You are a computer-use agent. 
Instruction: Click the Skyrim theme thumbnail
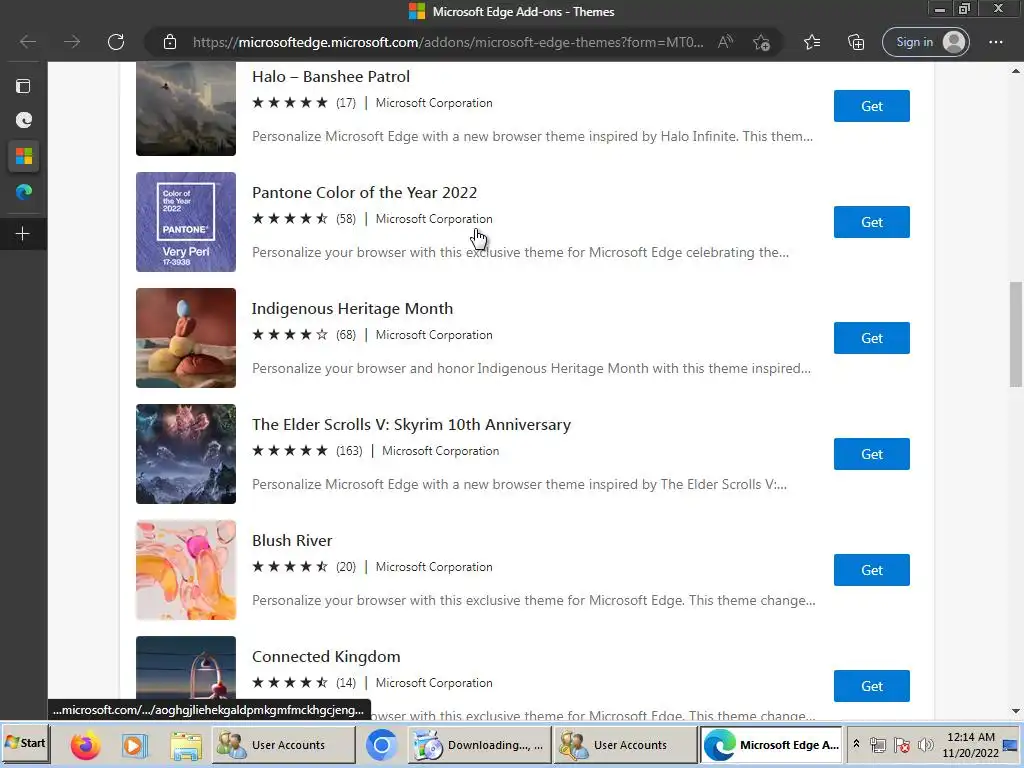pyautogui.click(x=186, y=454)
